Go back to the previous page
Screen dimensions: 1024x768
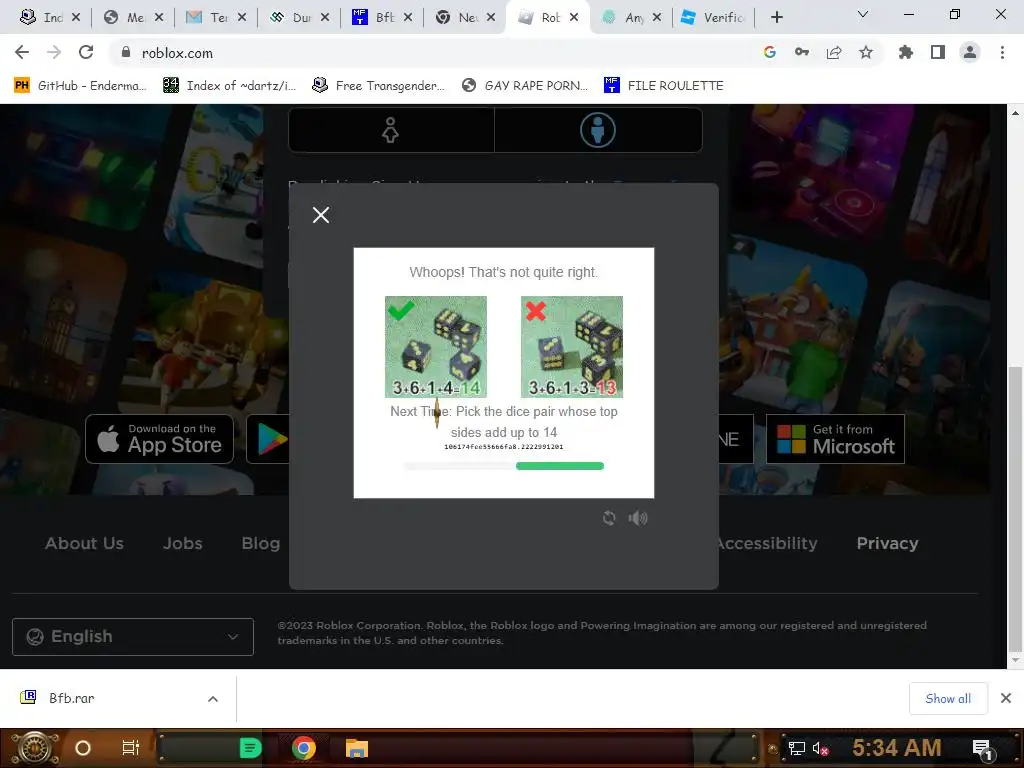22,53
